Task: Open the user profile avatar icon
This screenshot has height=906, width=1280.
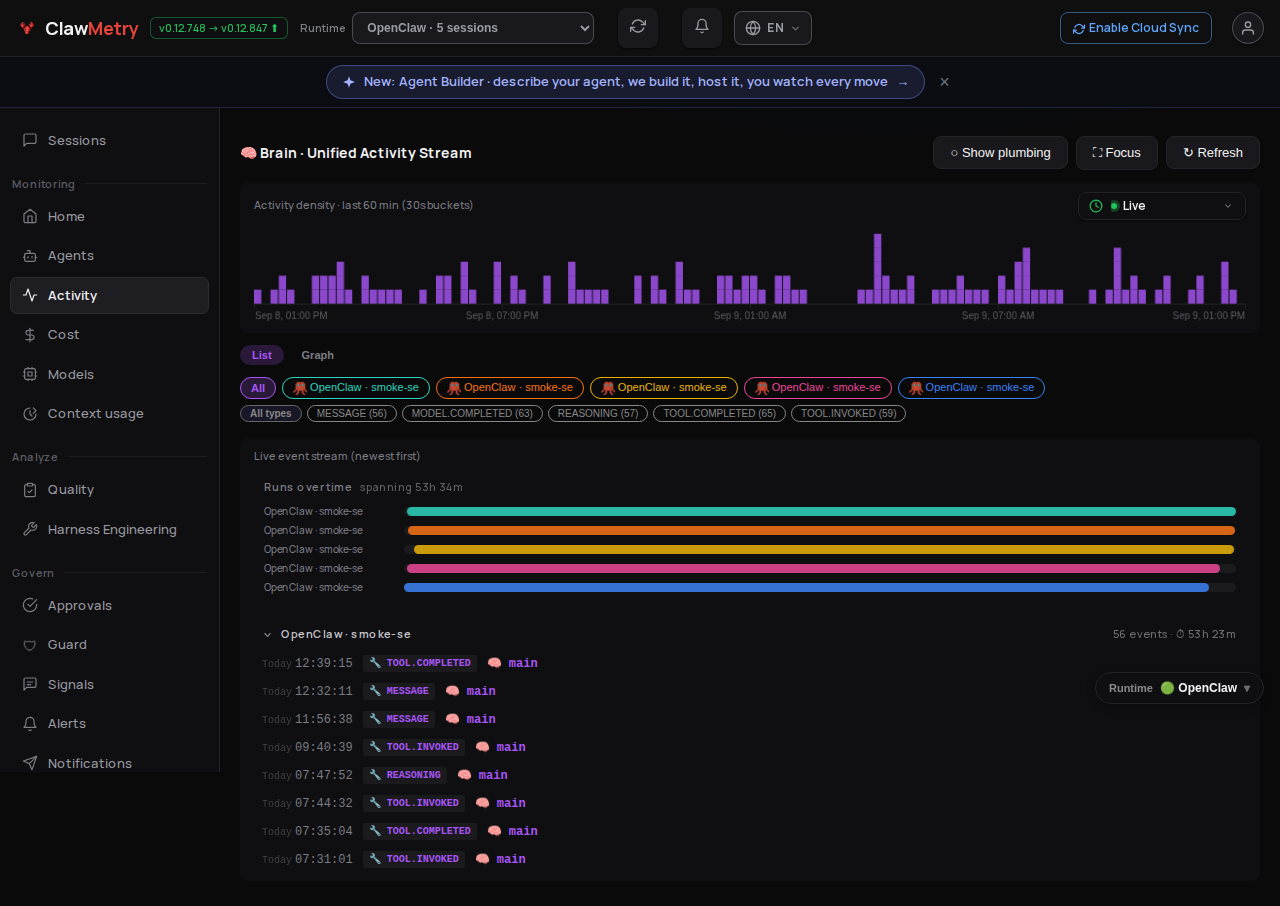Action: click(x=1248, y=28)
